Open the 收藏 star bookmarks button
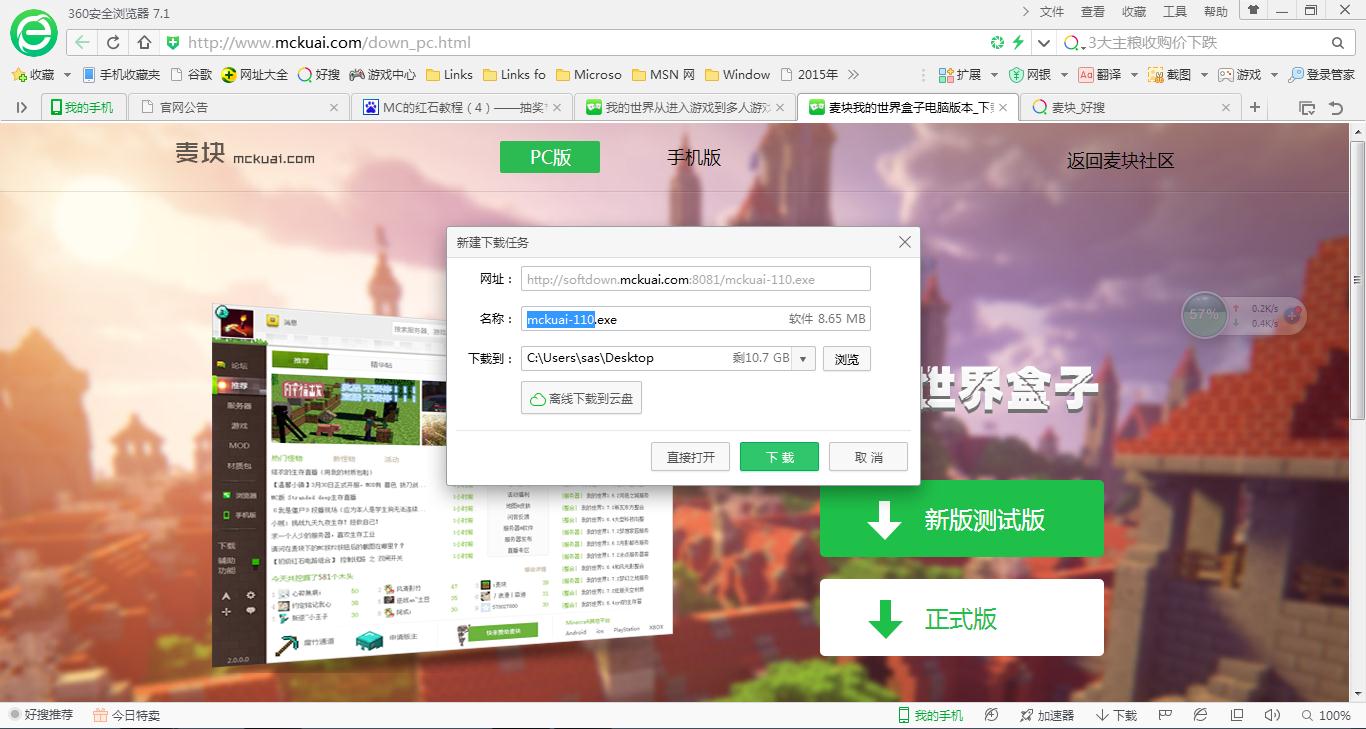This screenshot has height=729, width=1366. pos(33,75)
